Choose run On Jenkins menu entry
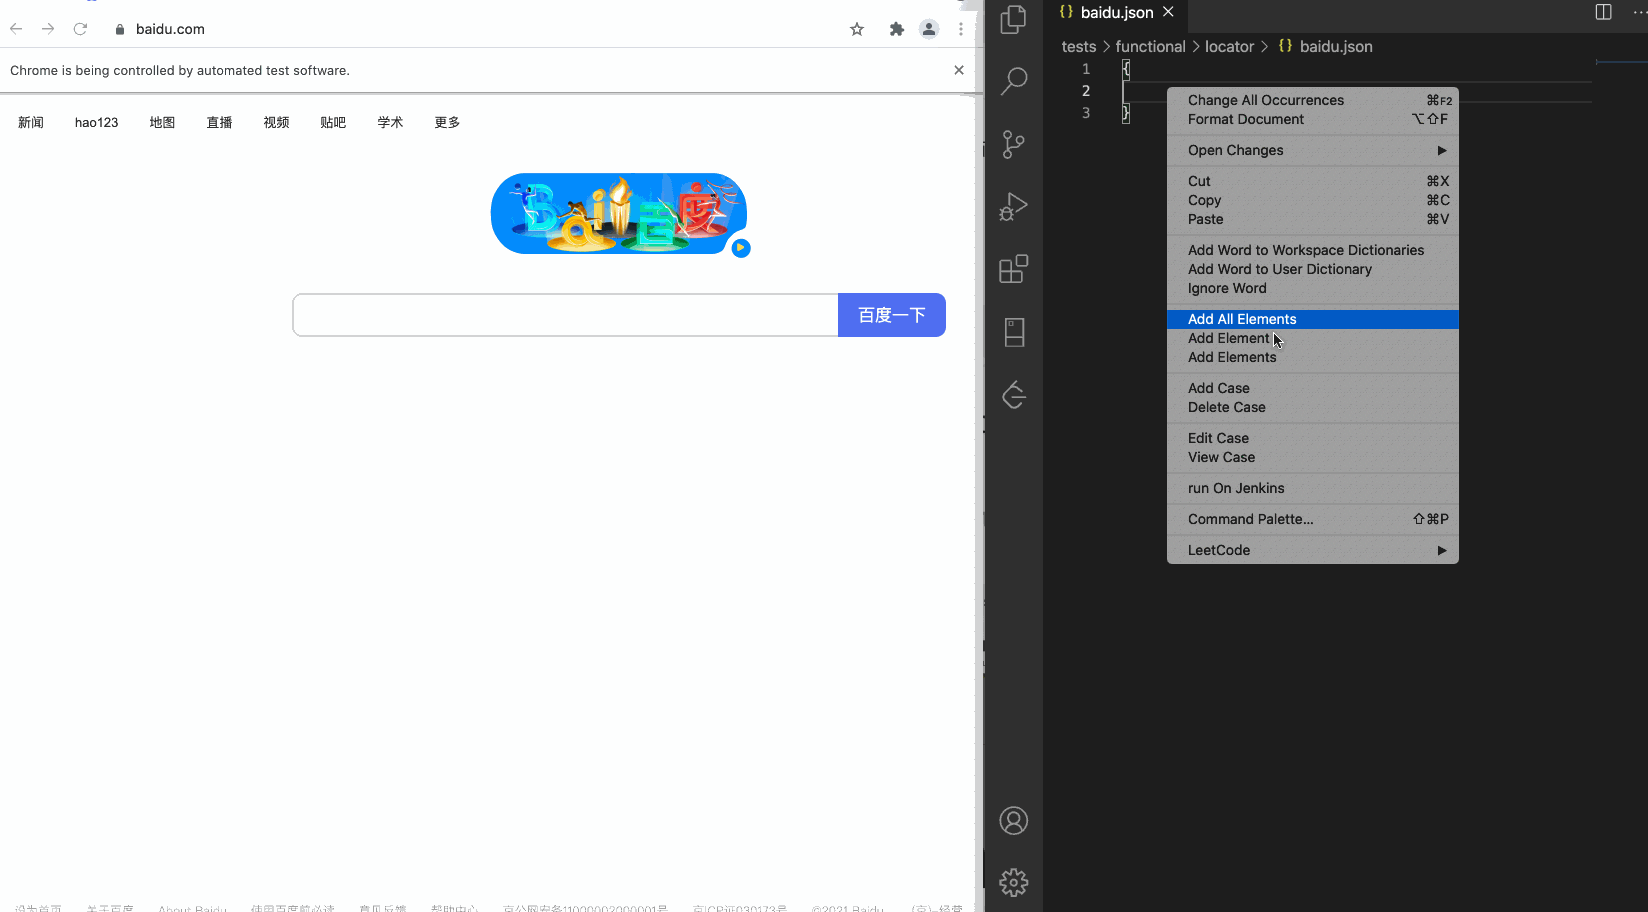The height and width of the screenshot is (912, 1648). click(x=1313, y=488)
